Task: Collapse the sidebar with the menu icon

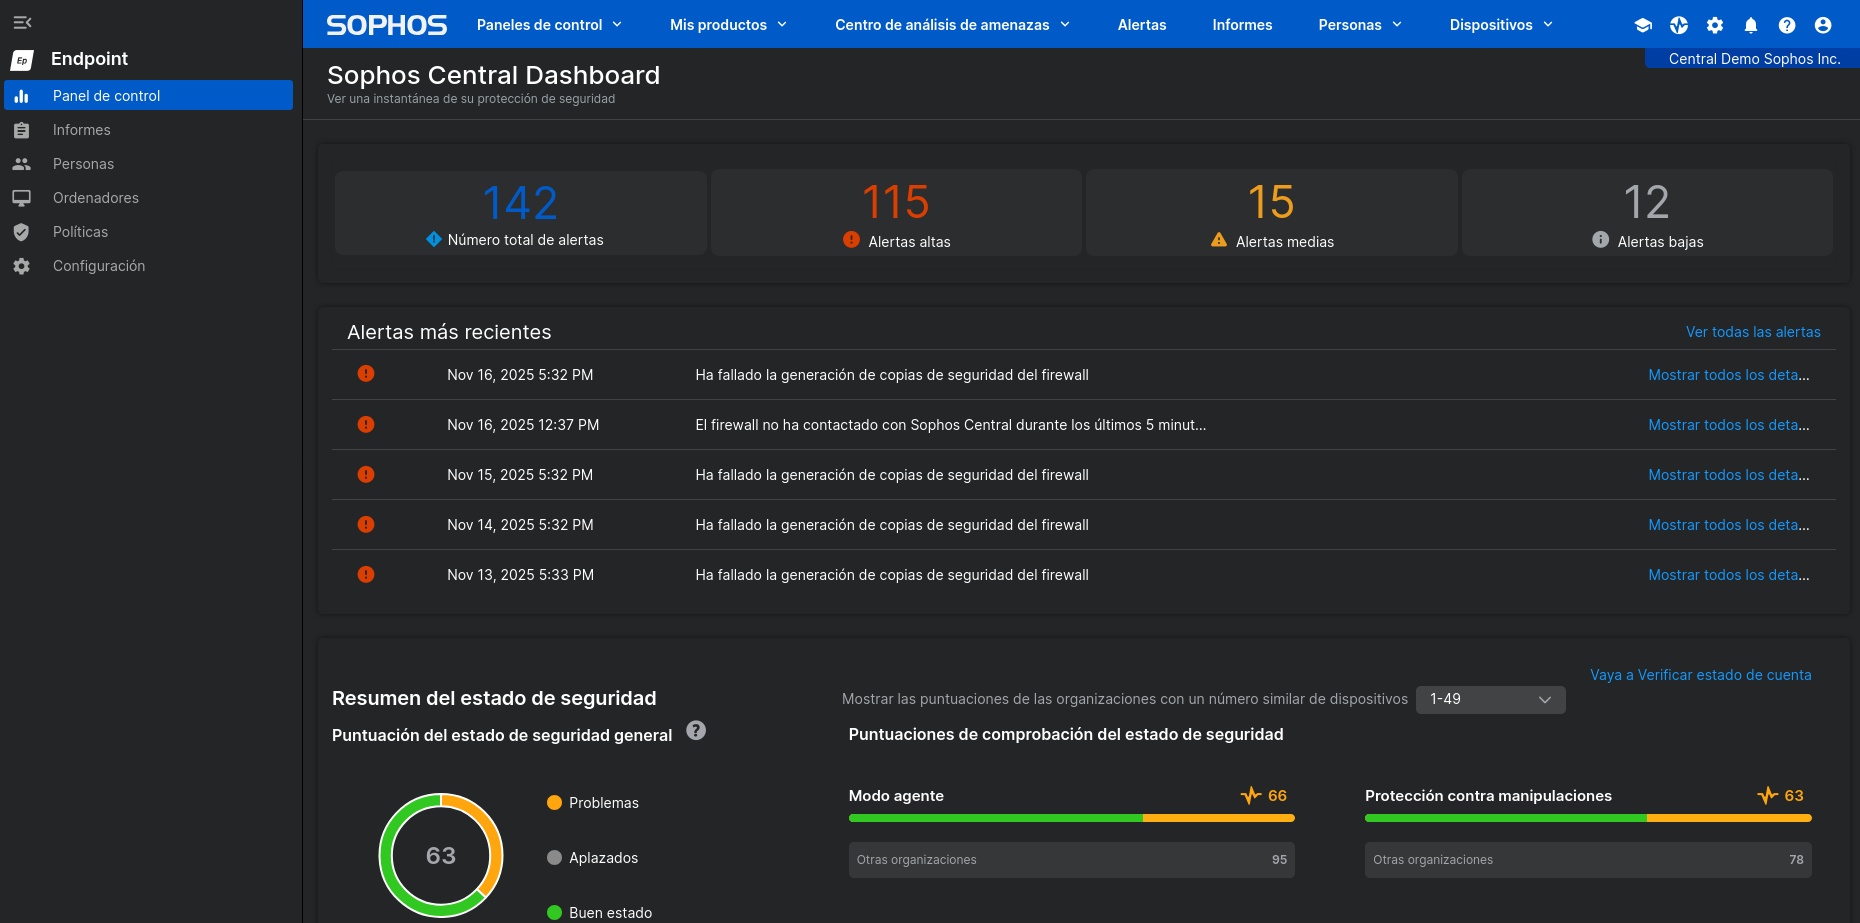Action: (22, 22)
